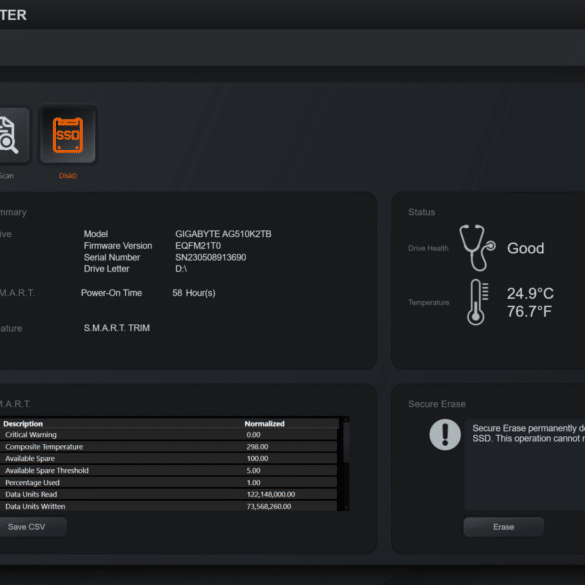The height and width of the screenshot is (585, 585).
Task: Select the Composite Temperature row
Action: point(169,447)
